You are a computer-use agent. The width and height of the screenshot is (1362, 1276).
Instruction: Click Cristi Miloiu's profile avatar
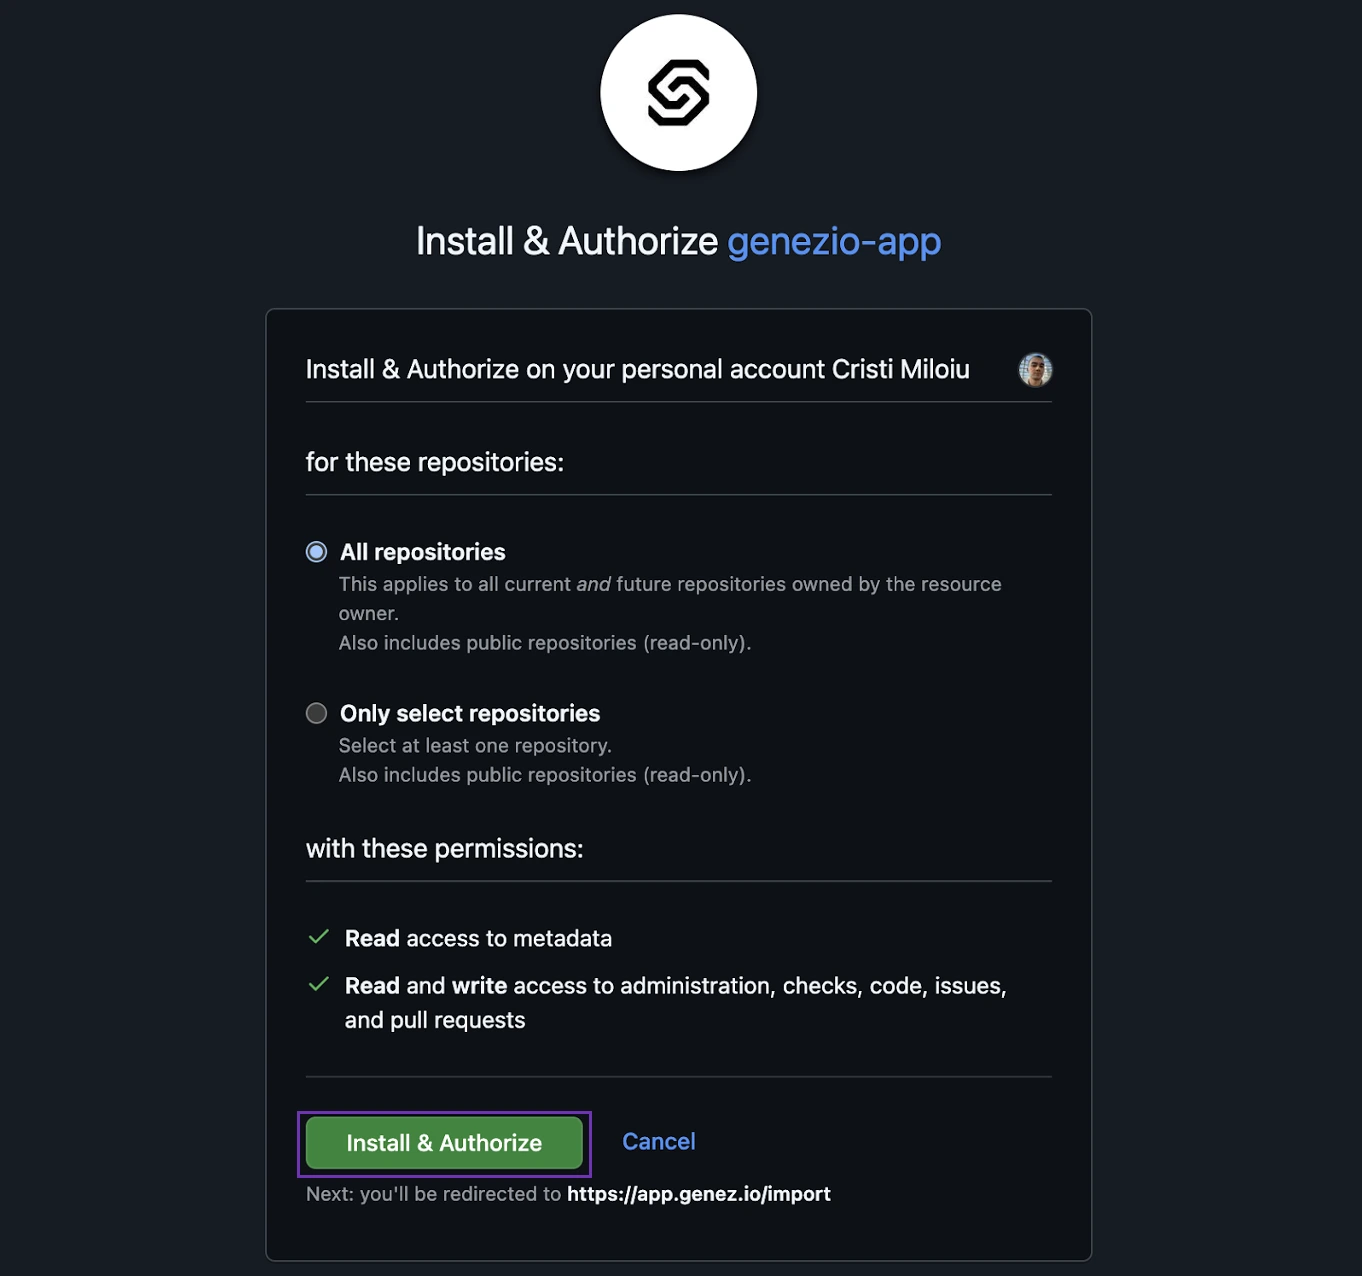point(1035,370)
